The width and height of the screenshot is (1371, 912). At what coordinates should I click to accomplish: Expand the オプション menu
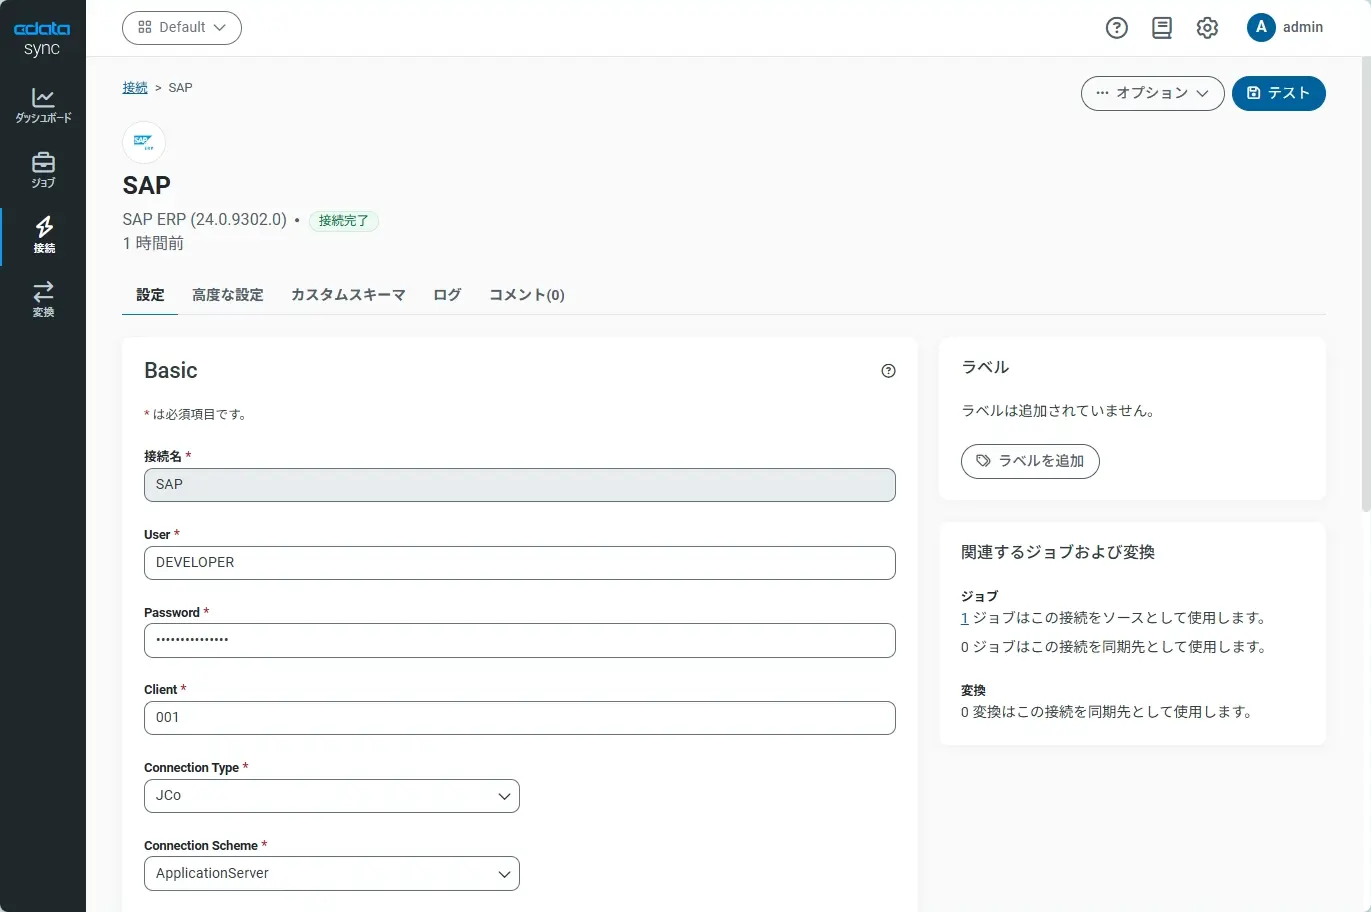click(x=1152, y=93)
